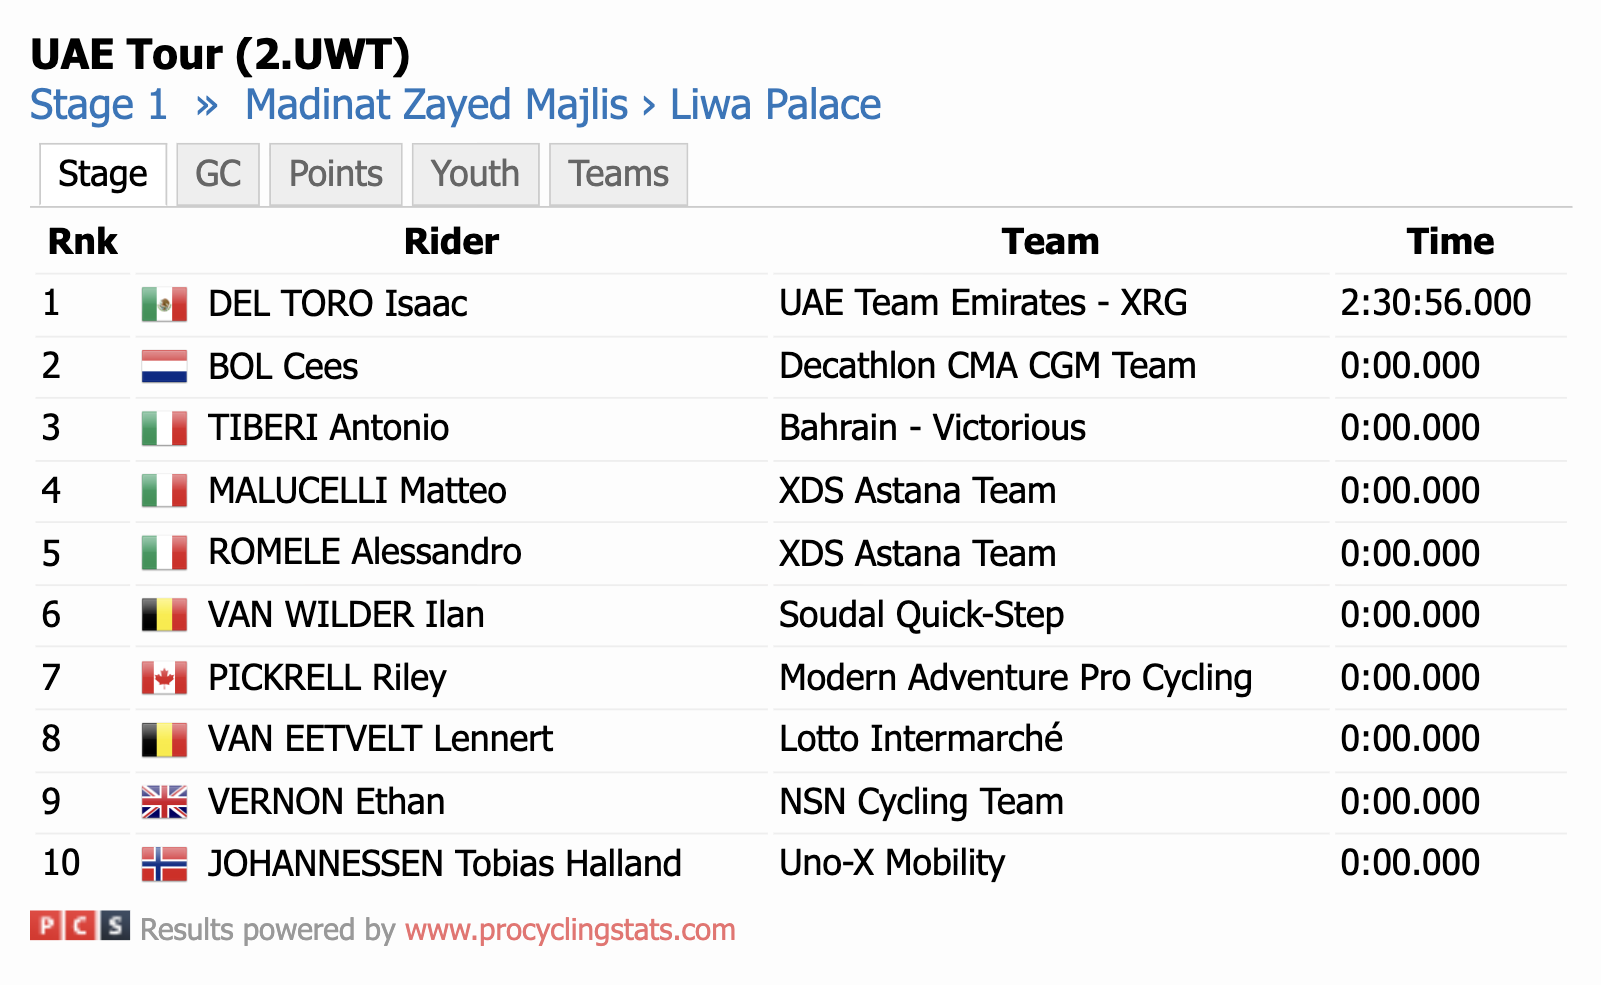Open the Stage 1 link
The image size is (1601, 985).
[99, 105]
